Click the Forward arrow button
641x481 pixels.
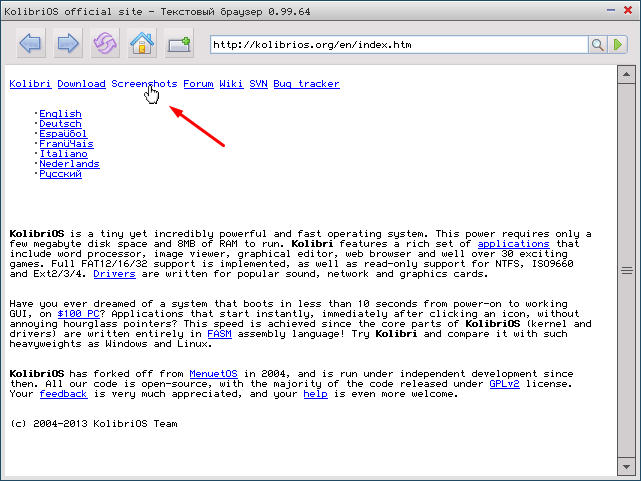point(67,44)
